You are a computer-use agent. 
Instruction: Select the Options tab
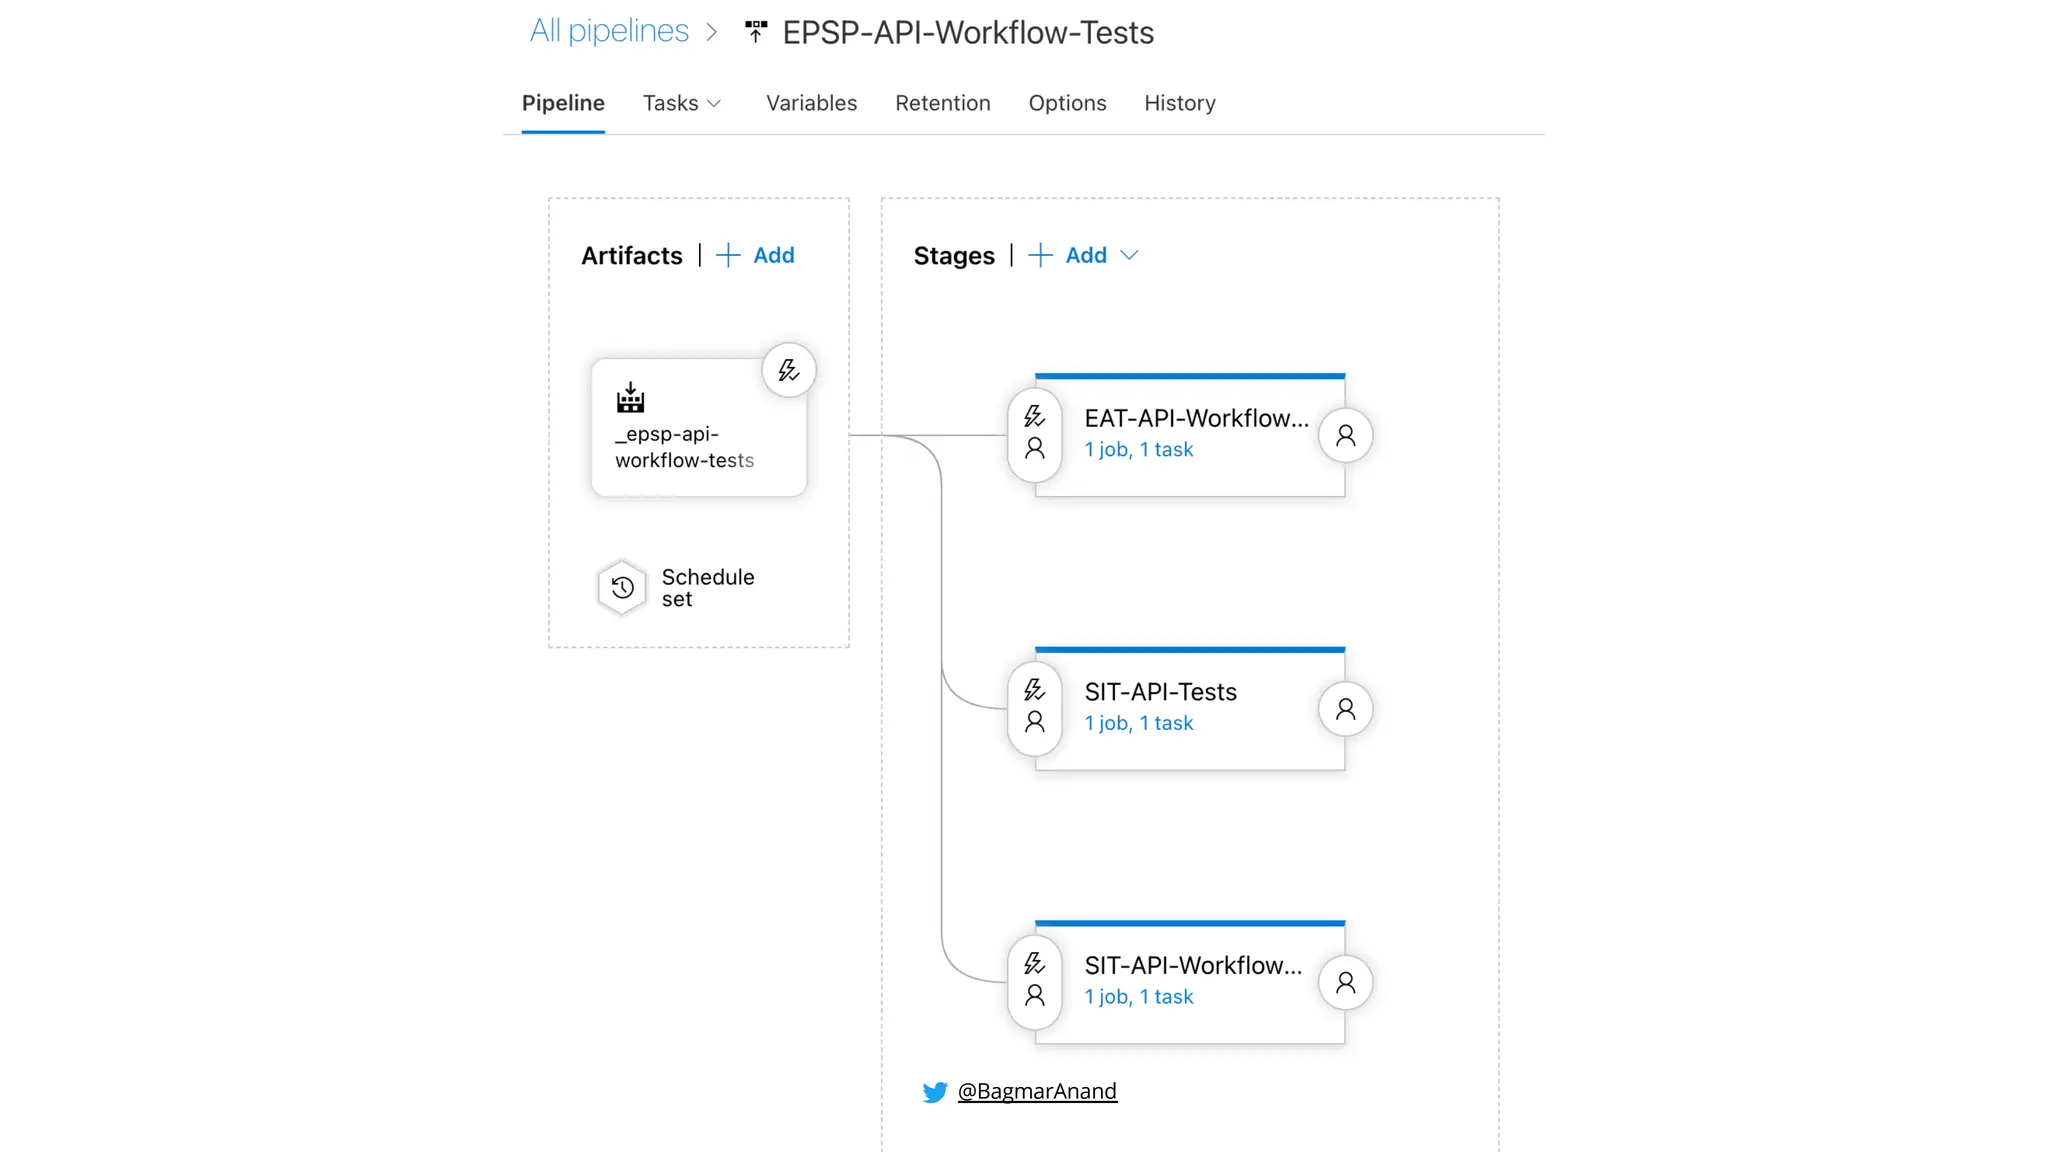[x=1067, y=103]
